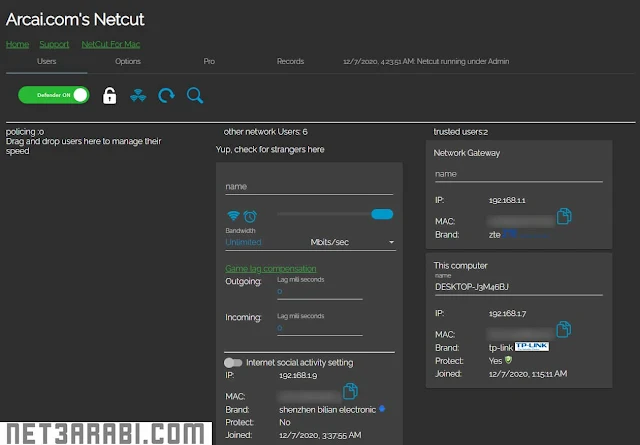Copy MAC address of device 192.168.1.9
The image size is (640, 445).
coord(350,391)
